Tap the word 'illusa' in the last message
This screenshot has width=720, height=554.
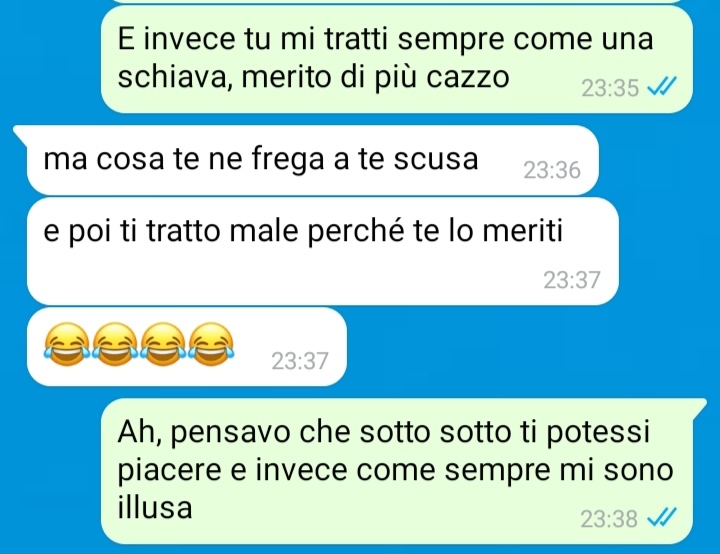pyautogui.click(x=155, y=507)
